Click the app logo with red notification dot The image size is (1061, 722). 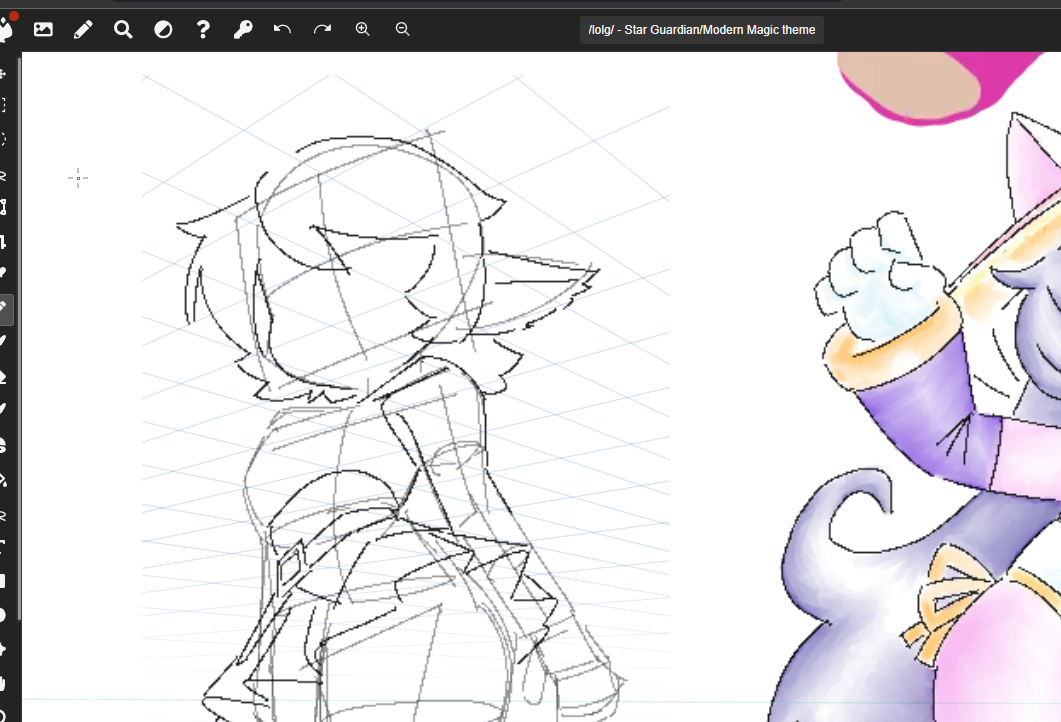[7, 27]
